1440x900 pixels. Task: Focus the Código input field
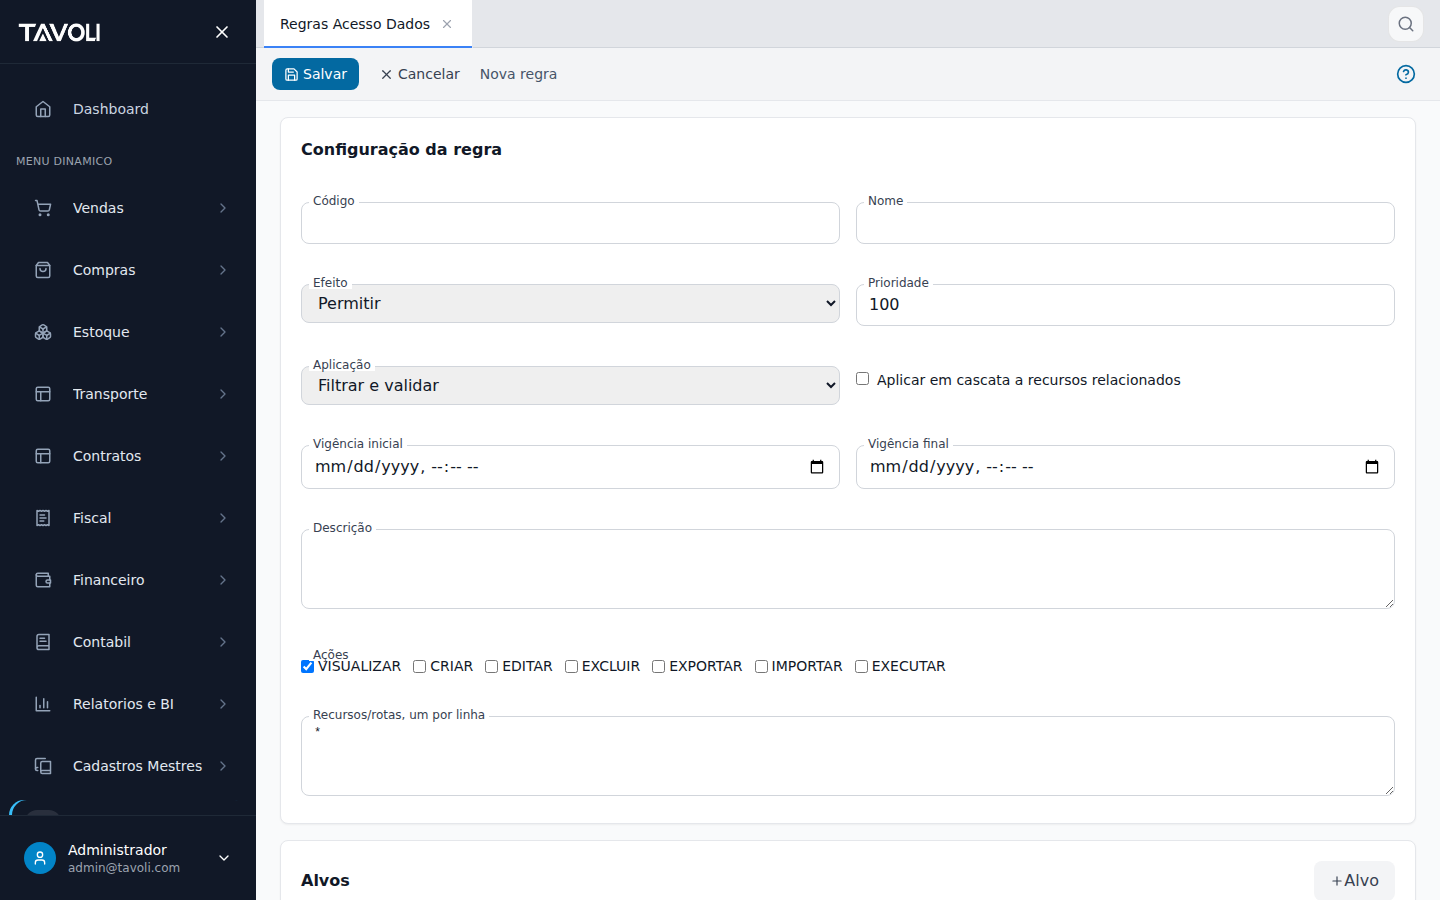[570, 223]
